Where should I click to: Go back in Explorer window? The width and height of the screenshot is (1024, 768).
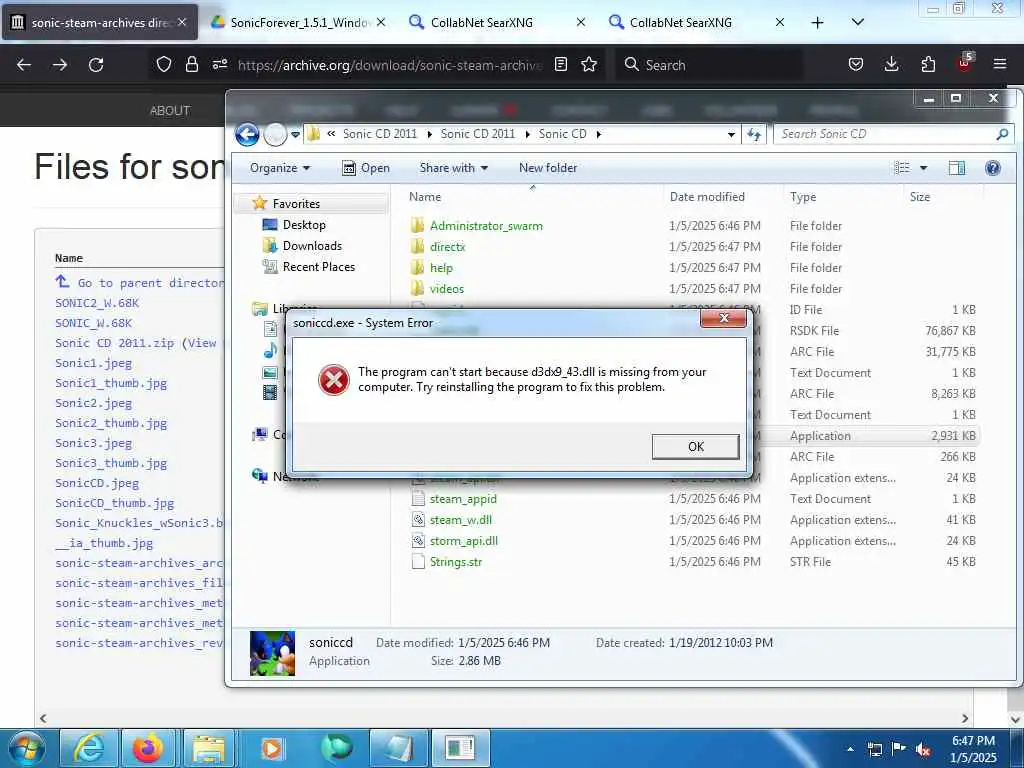pos(248,135)
